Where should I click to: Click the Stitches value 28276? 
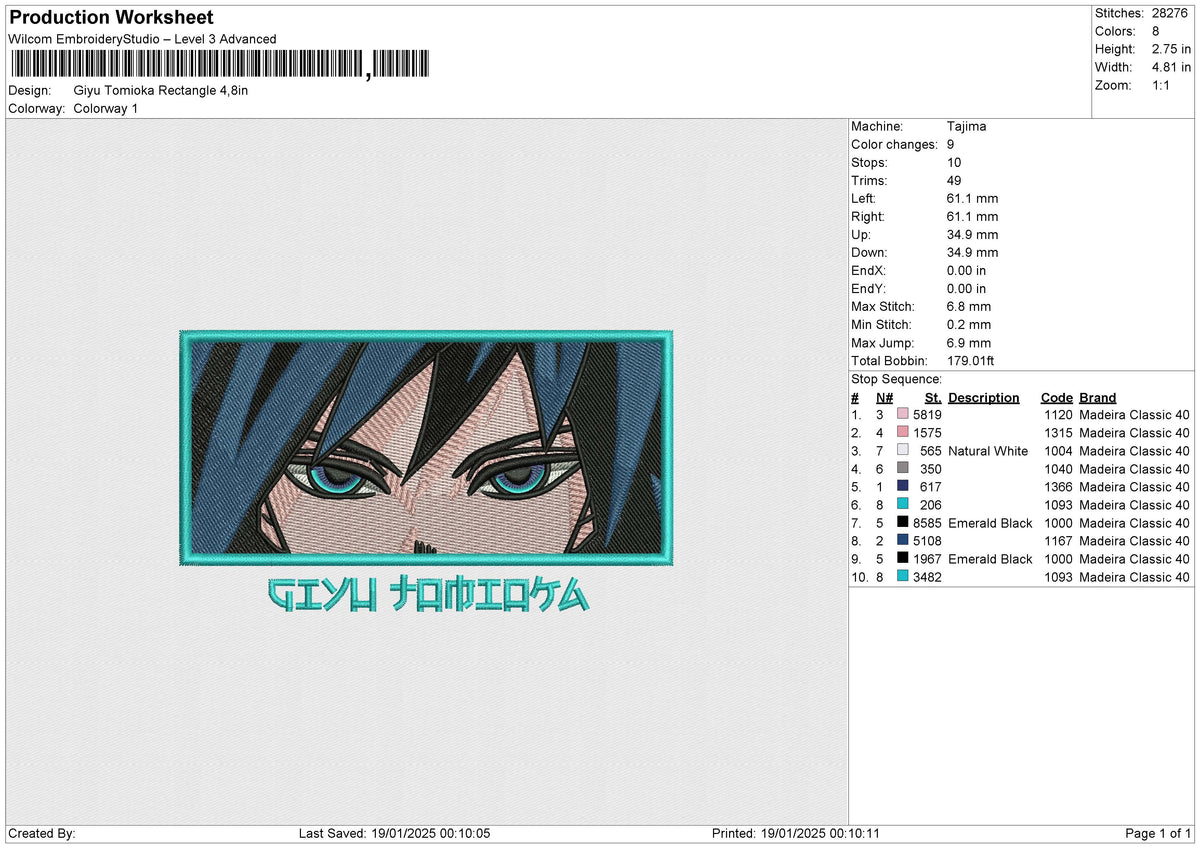click(x=1172, y=13)
